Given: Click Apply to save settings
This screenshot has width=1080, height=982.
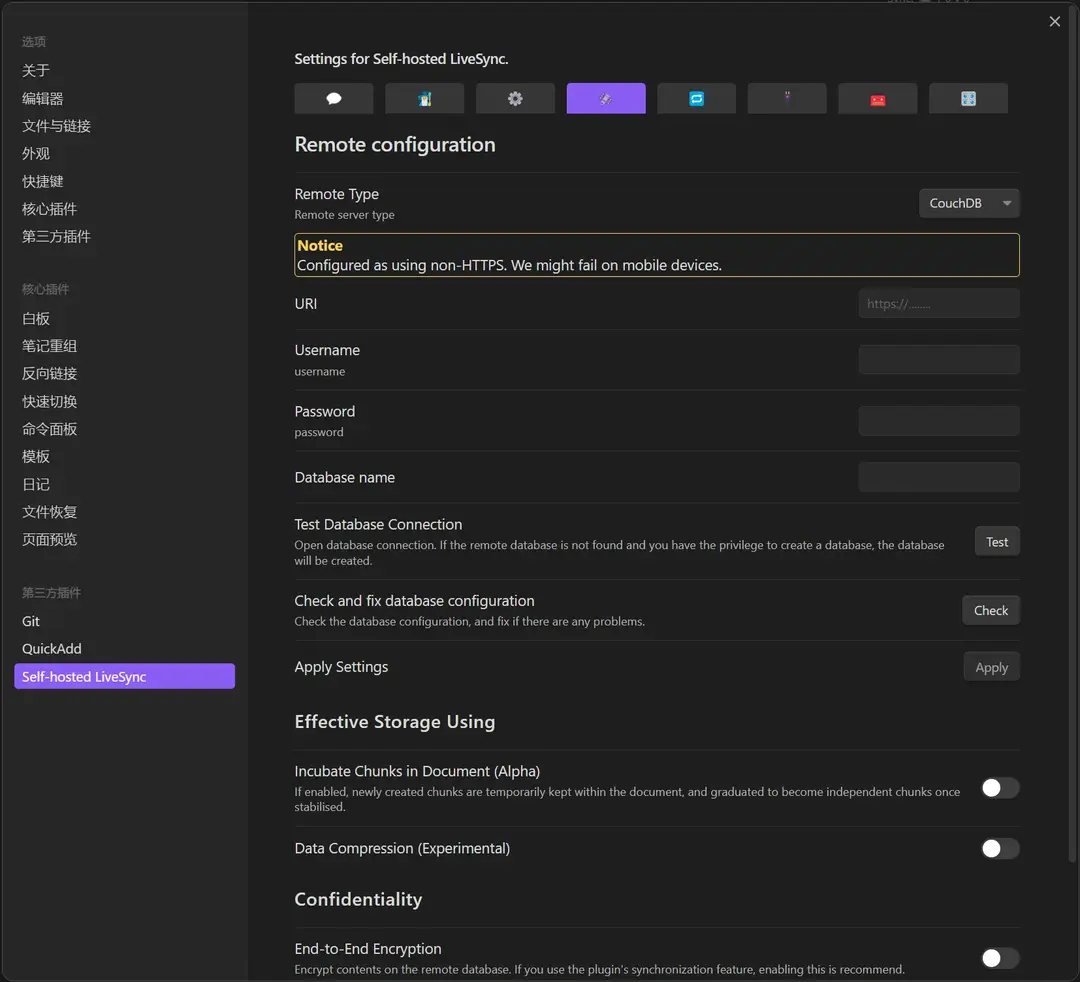Looking at the screenshot, I should pyautogui.click(x=991, y=666).
